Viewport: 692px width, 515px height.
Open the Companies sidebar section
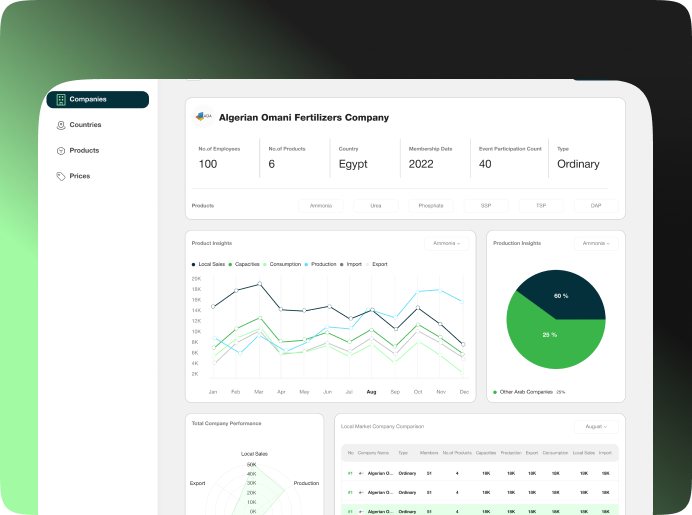point(98,99)
